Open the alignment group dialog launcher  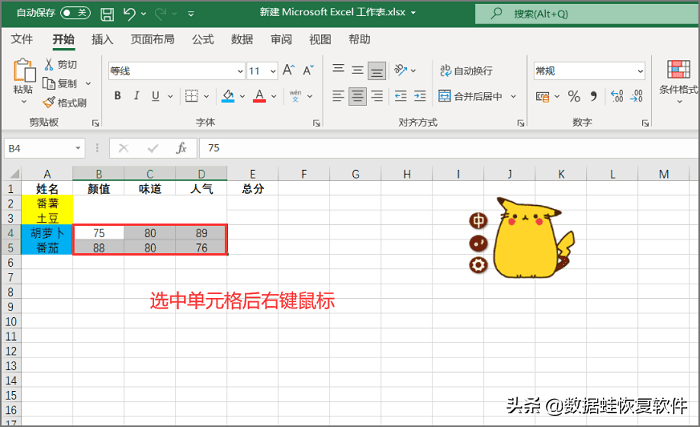pos(521,123)
